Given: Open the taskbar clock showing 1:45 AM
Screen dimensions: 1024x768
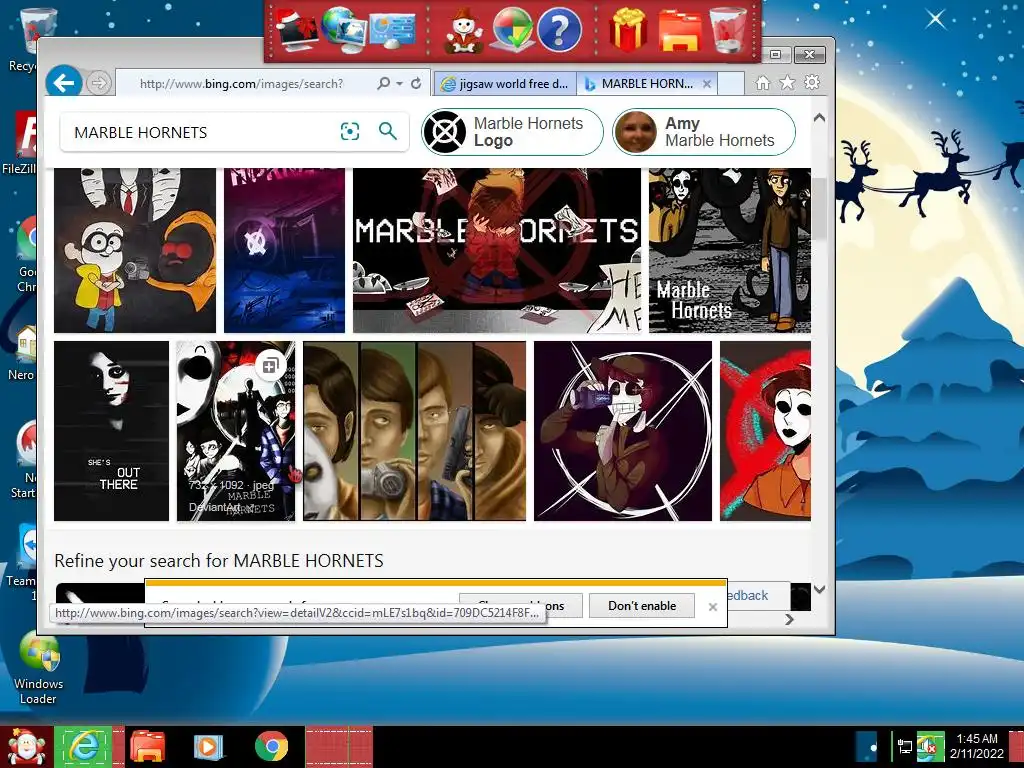Looking at the screenshot, I should 976,746.
